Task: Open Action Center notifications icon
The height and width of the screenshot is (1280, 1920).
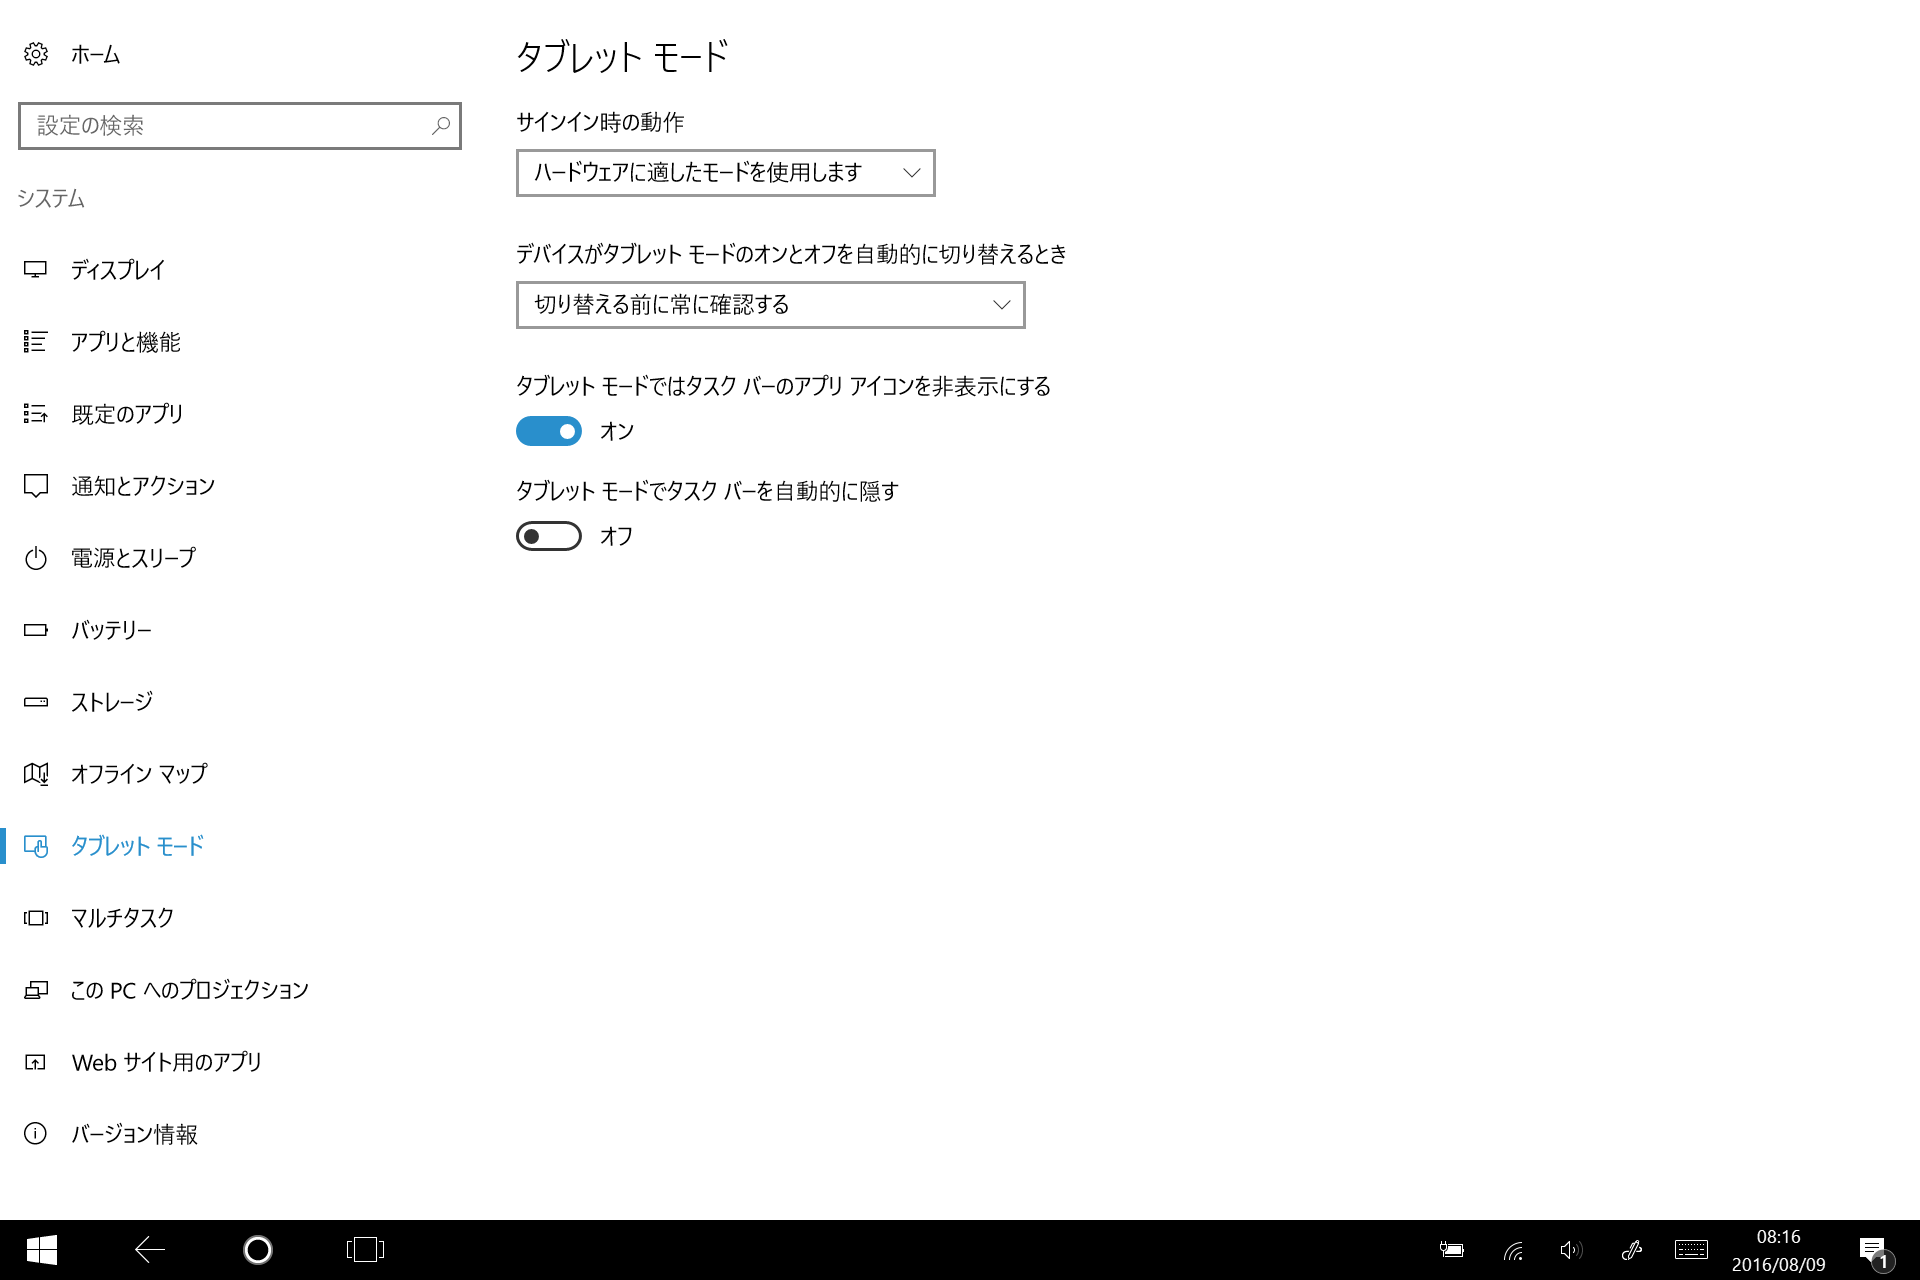Action: click(x=1873, y=1250)
